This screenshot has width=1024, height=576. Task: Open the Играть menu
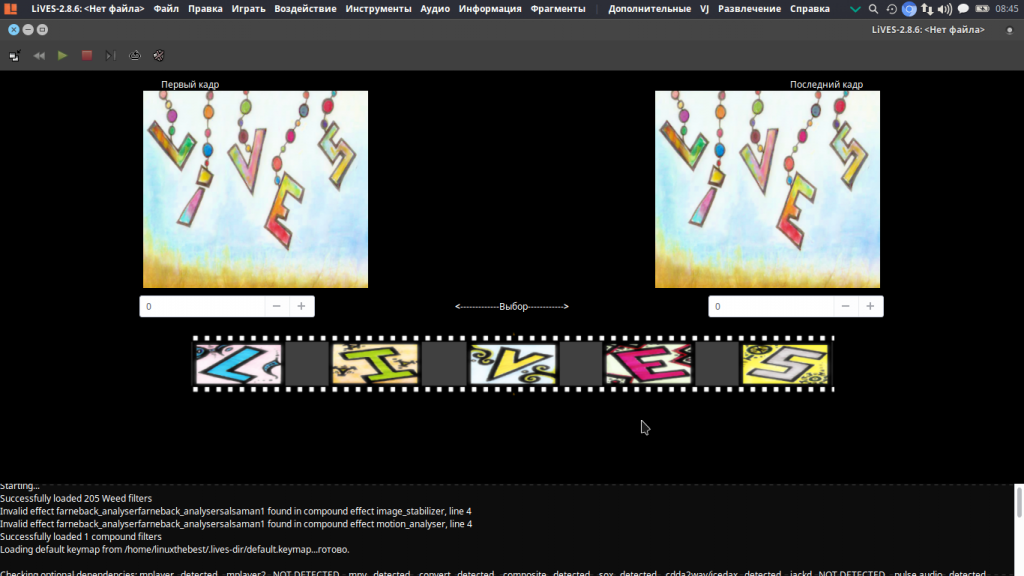point(248,8)
